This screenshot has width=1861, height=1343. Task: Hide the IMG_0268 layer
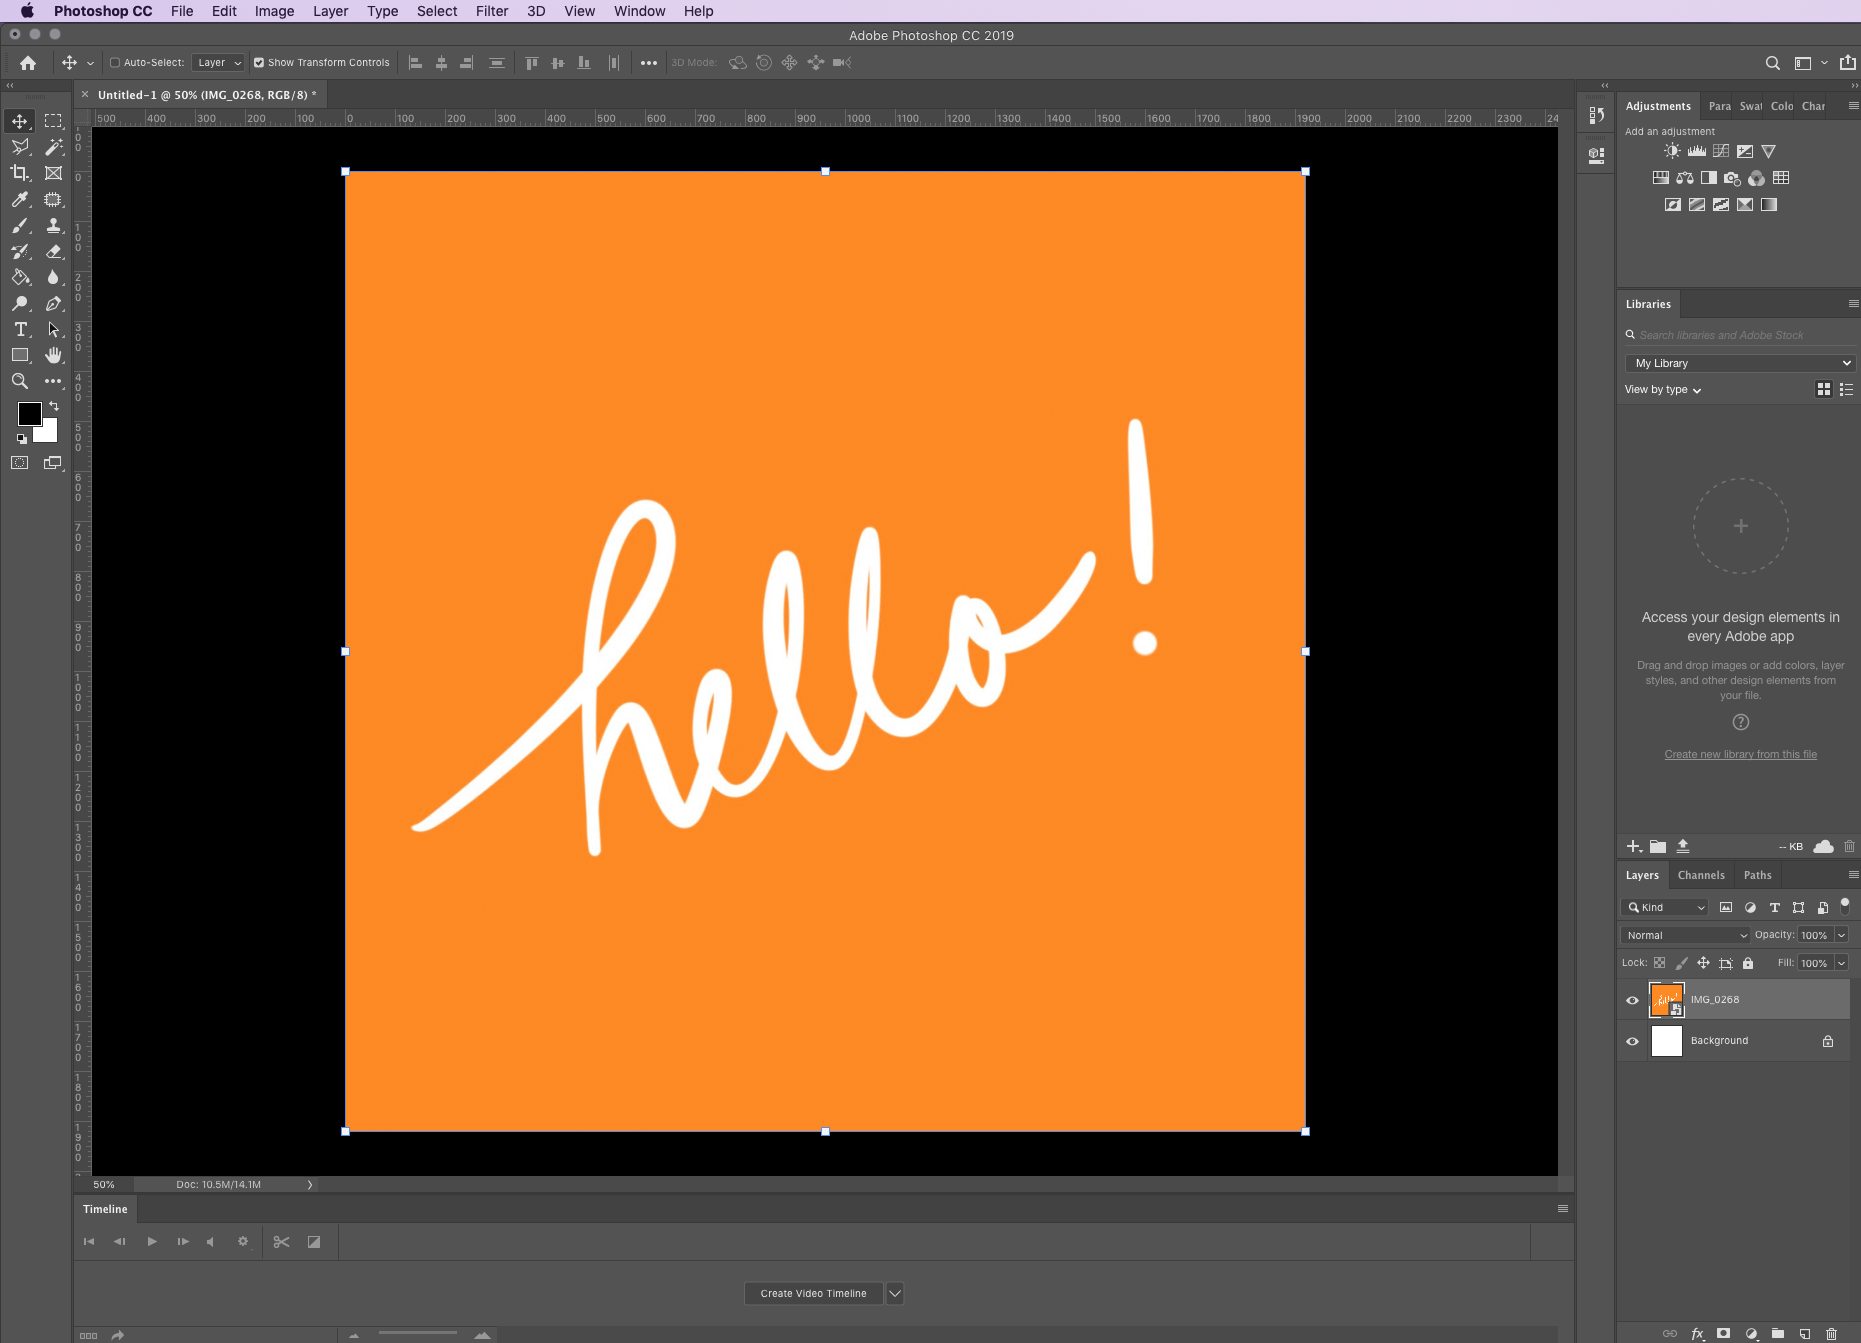1632,999
